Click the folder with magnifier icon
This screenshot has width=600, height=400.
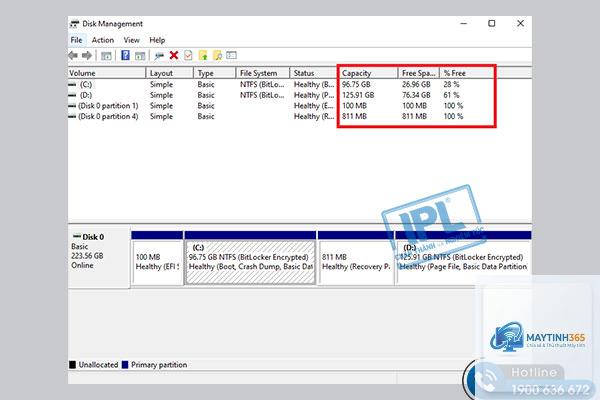click(x=217, y=56)
